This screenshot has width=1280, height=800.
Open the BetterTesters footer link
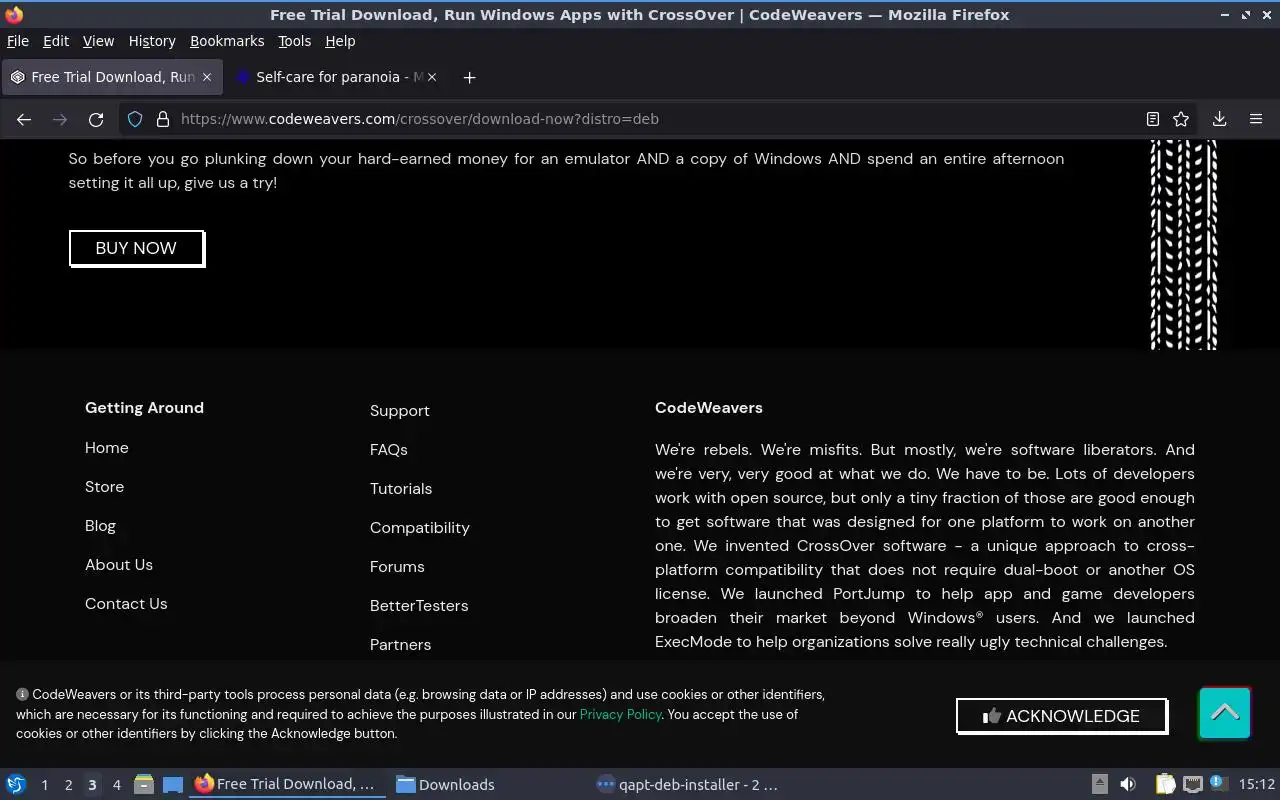(419, 606)
